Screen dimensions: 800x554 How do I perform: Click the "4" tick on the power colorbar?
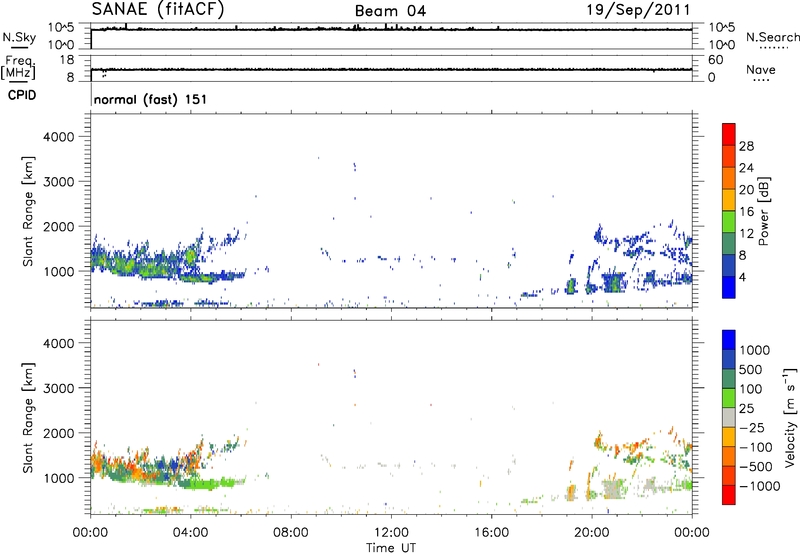click(x=743, y=277)
